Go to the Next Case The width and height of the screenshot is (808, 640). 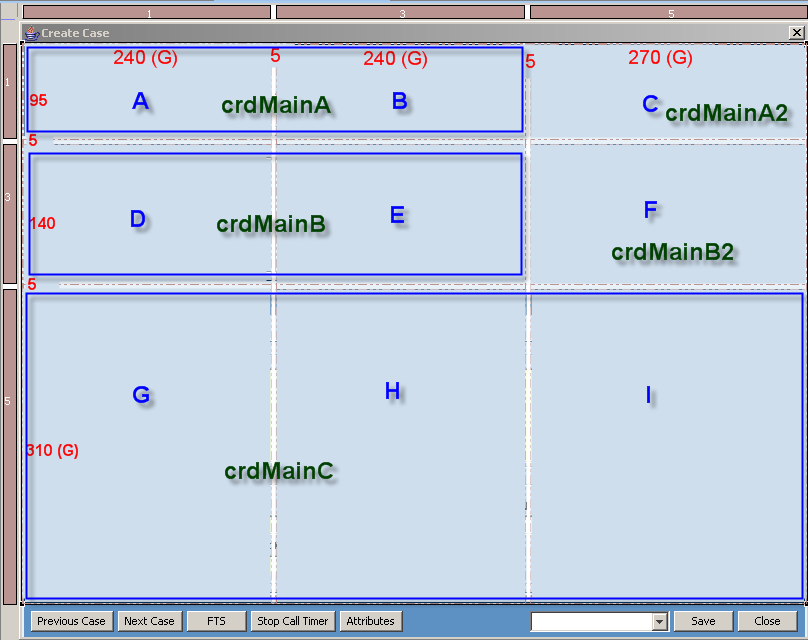coord(149,621)
